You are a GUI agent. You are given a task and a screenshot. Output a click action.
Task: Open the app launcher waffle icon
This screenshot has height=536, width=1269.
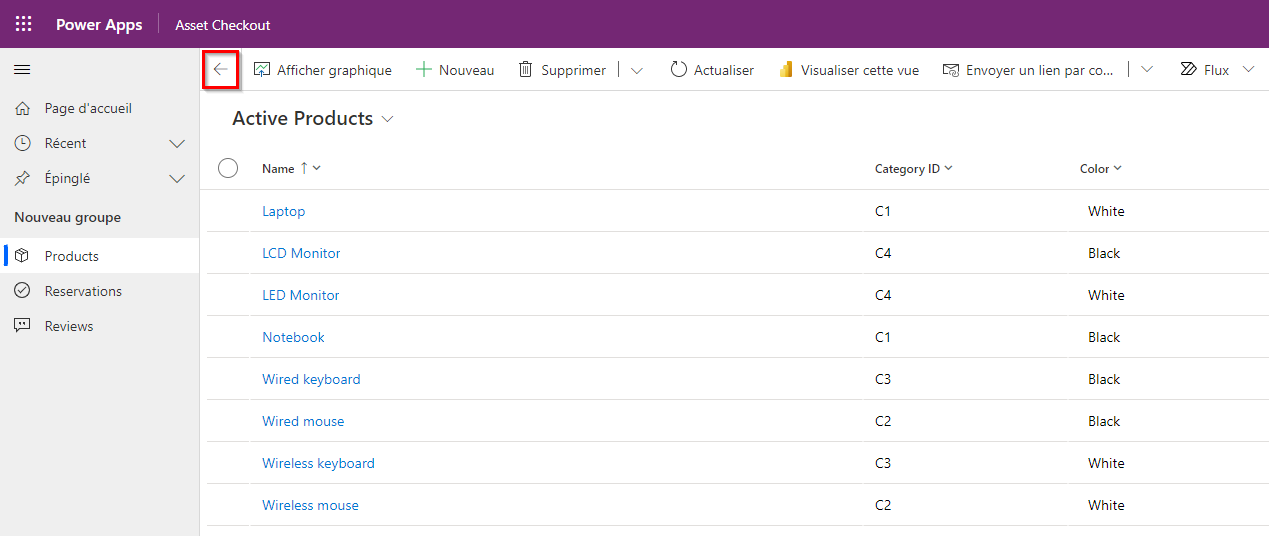coord(23,24)
